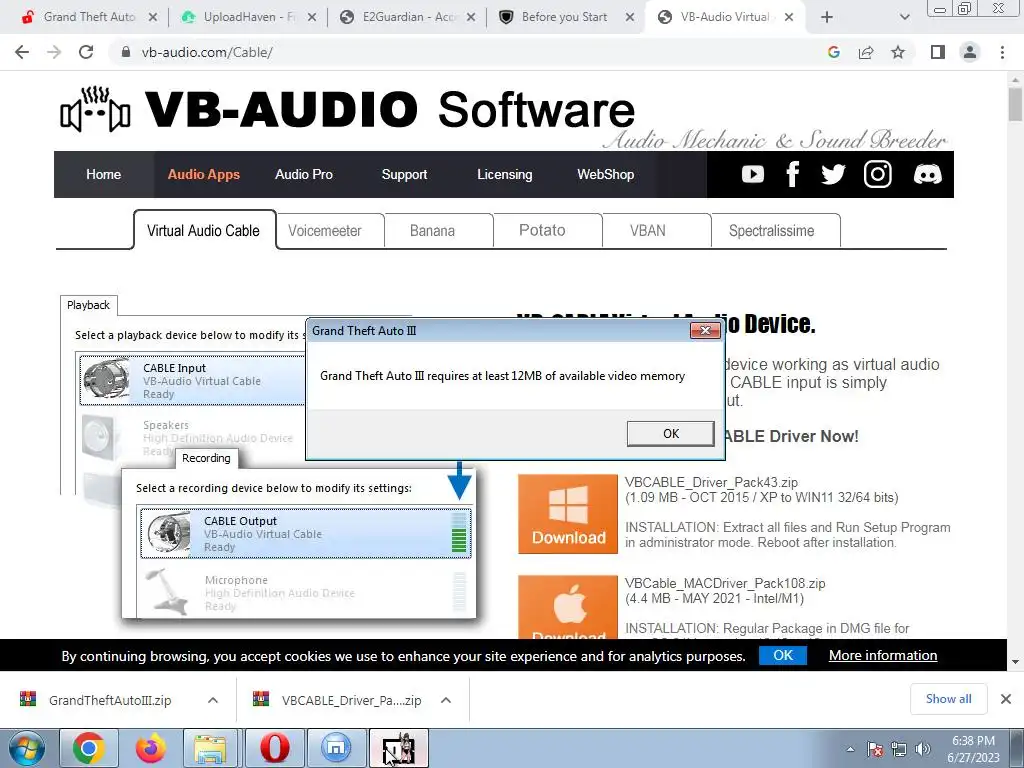Image resolution: width=1024 pixels, height=768 pixels.
Task: Open the VB-Audio Instagram icon
Action: [878, 174]
